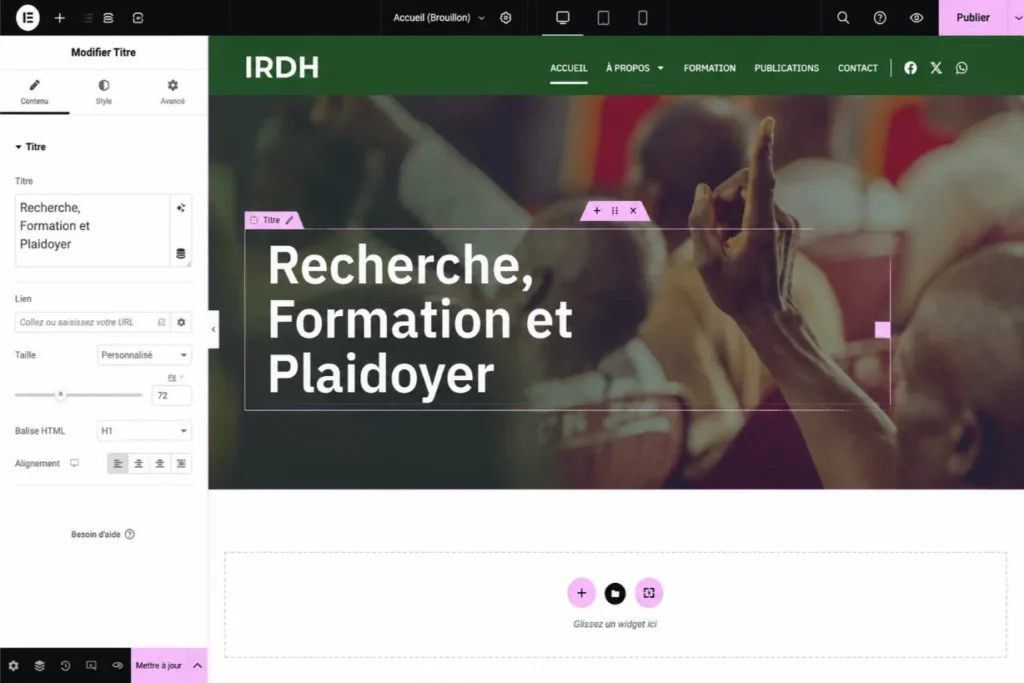The image size is (1024, 683).
Task: Expand save options arrow next to Mettre à jour
Action: point(197,665)
